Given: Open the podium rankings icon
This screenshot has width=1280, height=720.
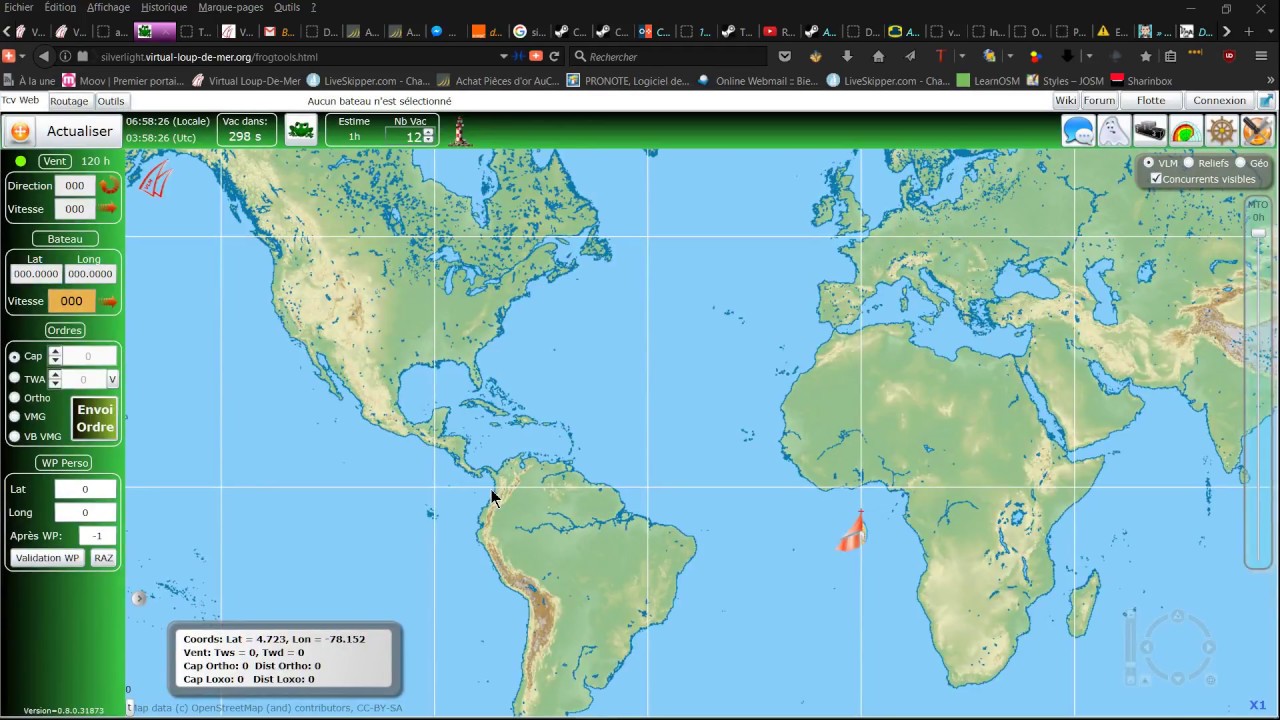Looking at the screenshot, I should point(1150,131).
